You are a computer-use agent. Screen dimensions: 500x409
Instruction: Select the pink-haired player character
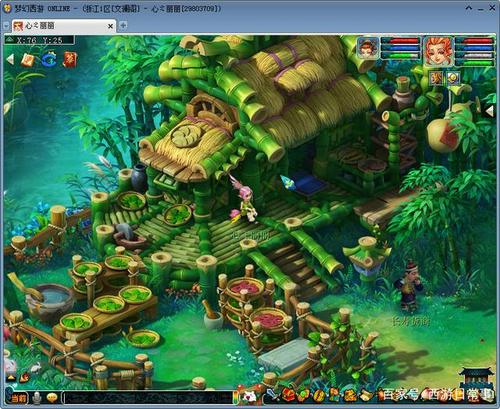tap(246, 204)
